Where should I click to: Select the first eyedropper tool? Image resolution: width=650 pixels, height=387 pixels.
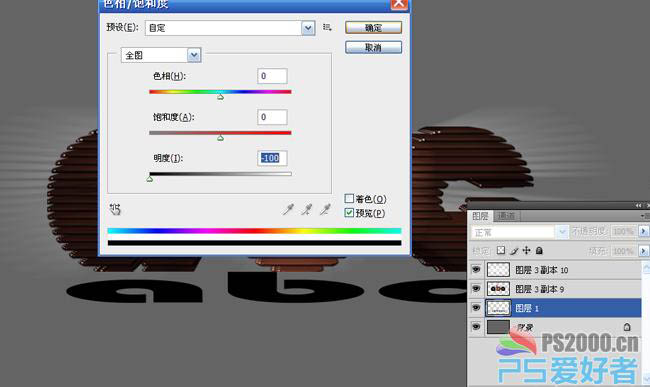click(288, 210)
